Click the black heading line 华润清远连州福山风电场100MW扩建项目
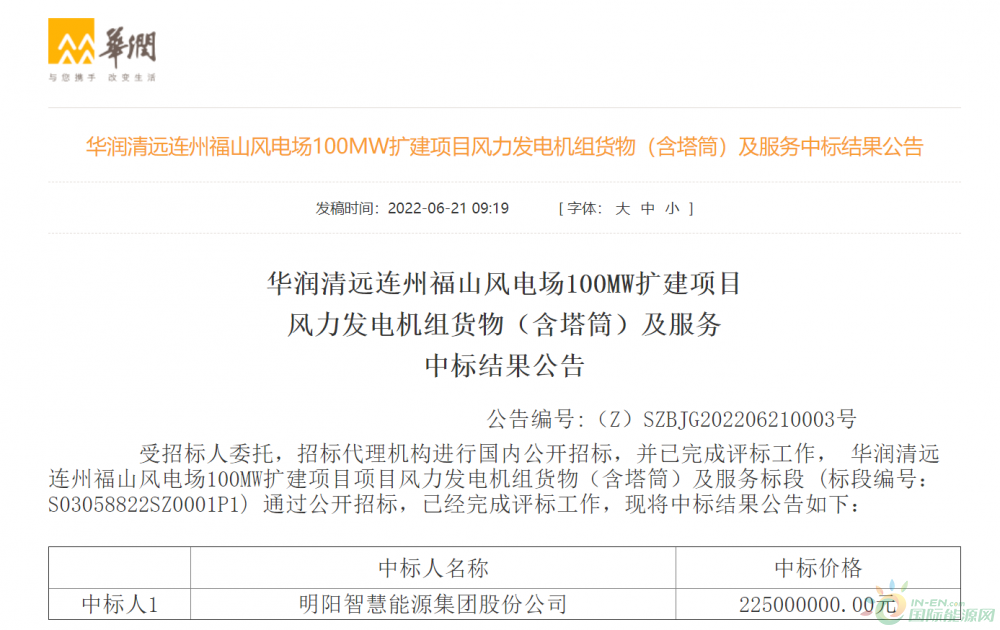Screen dimensions: 1000x630 (x=504, y=283)
